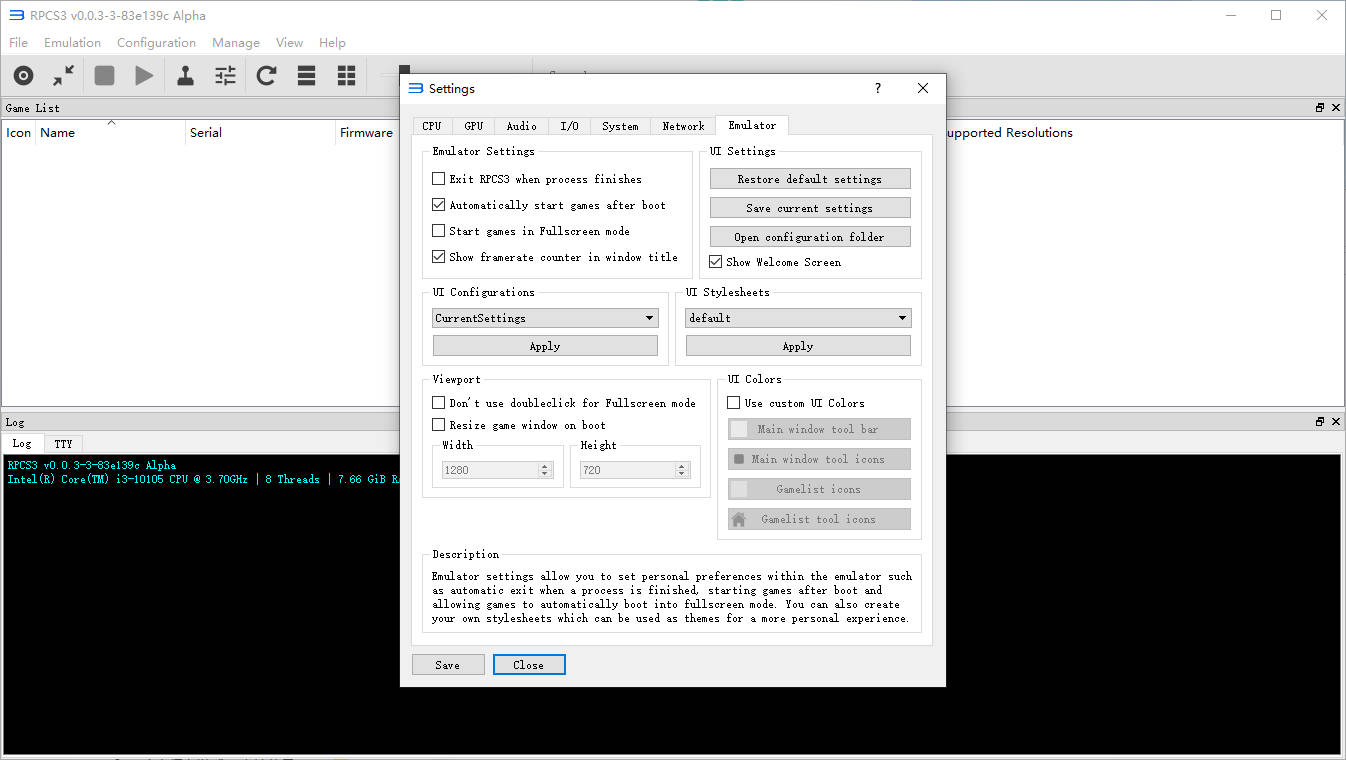Viewport: 1346px width, 760px height.
Task: Click Gamelist tool icons color button
Action: [819, 519]
